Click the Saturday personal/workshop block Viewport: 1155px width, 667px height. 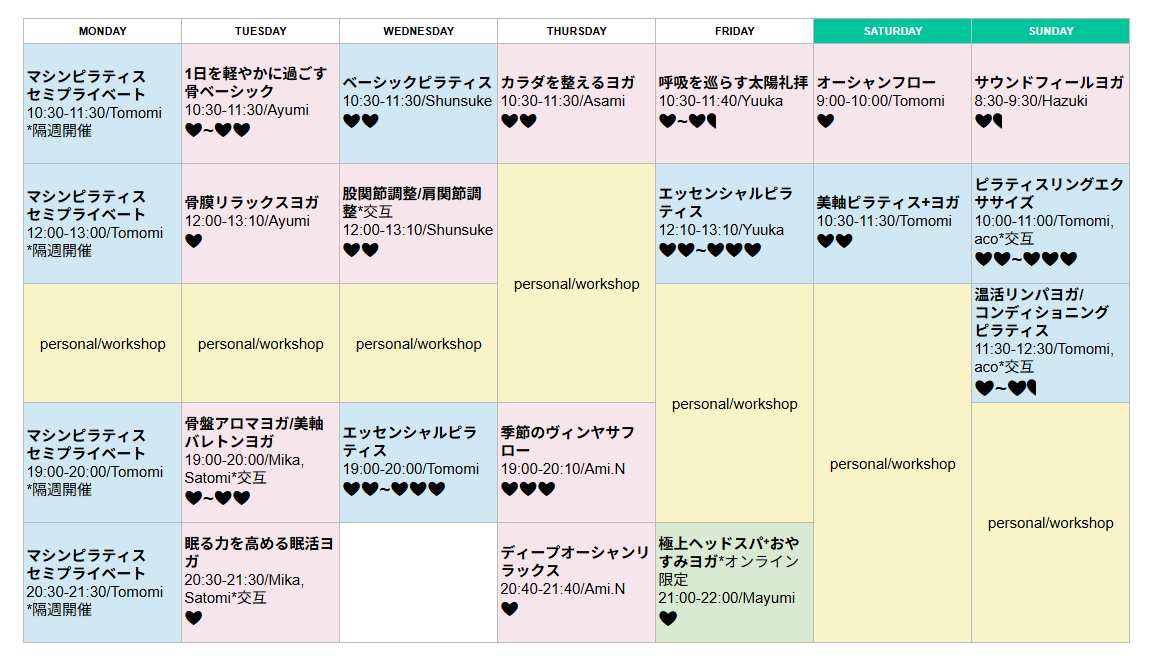pos(893,463)
